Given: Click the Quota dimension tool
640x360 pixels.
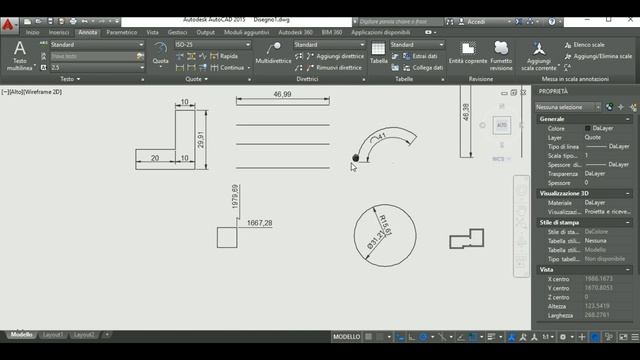Looking at the screenshot, I should [x=160, y=53].
